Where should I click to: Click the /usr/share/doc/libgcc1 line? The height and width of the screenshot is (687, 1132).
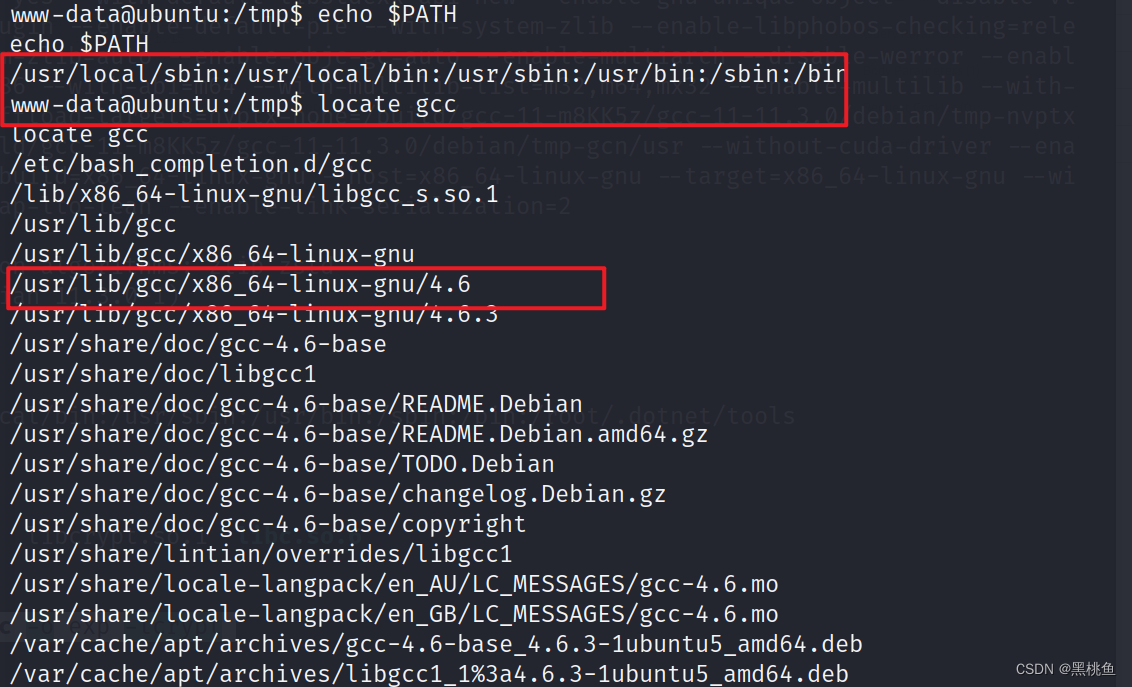tap(163, 374)
